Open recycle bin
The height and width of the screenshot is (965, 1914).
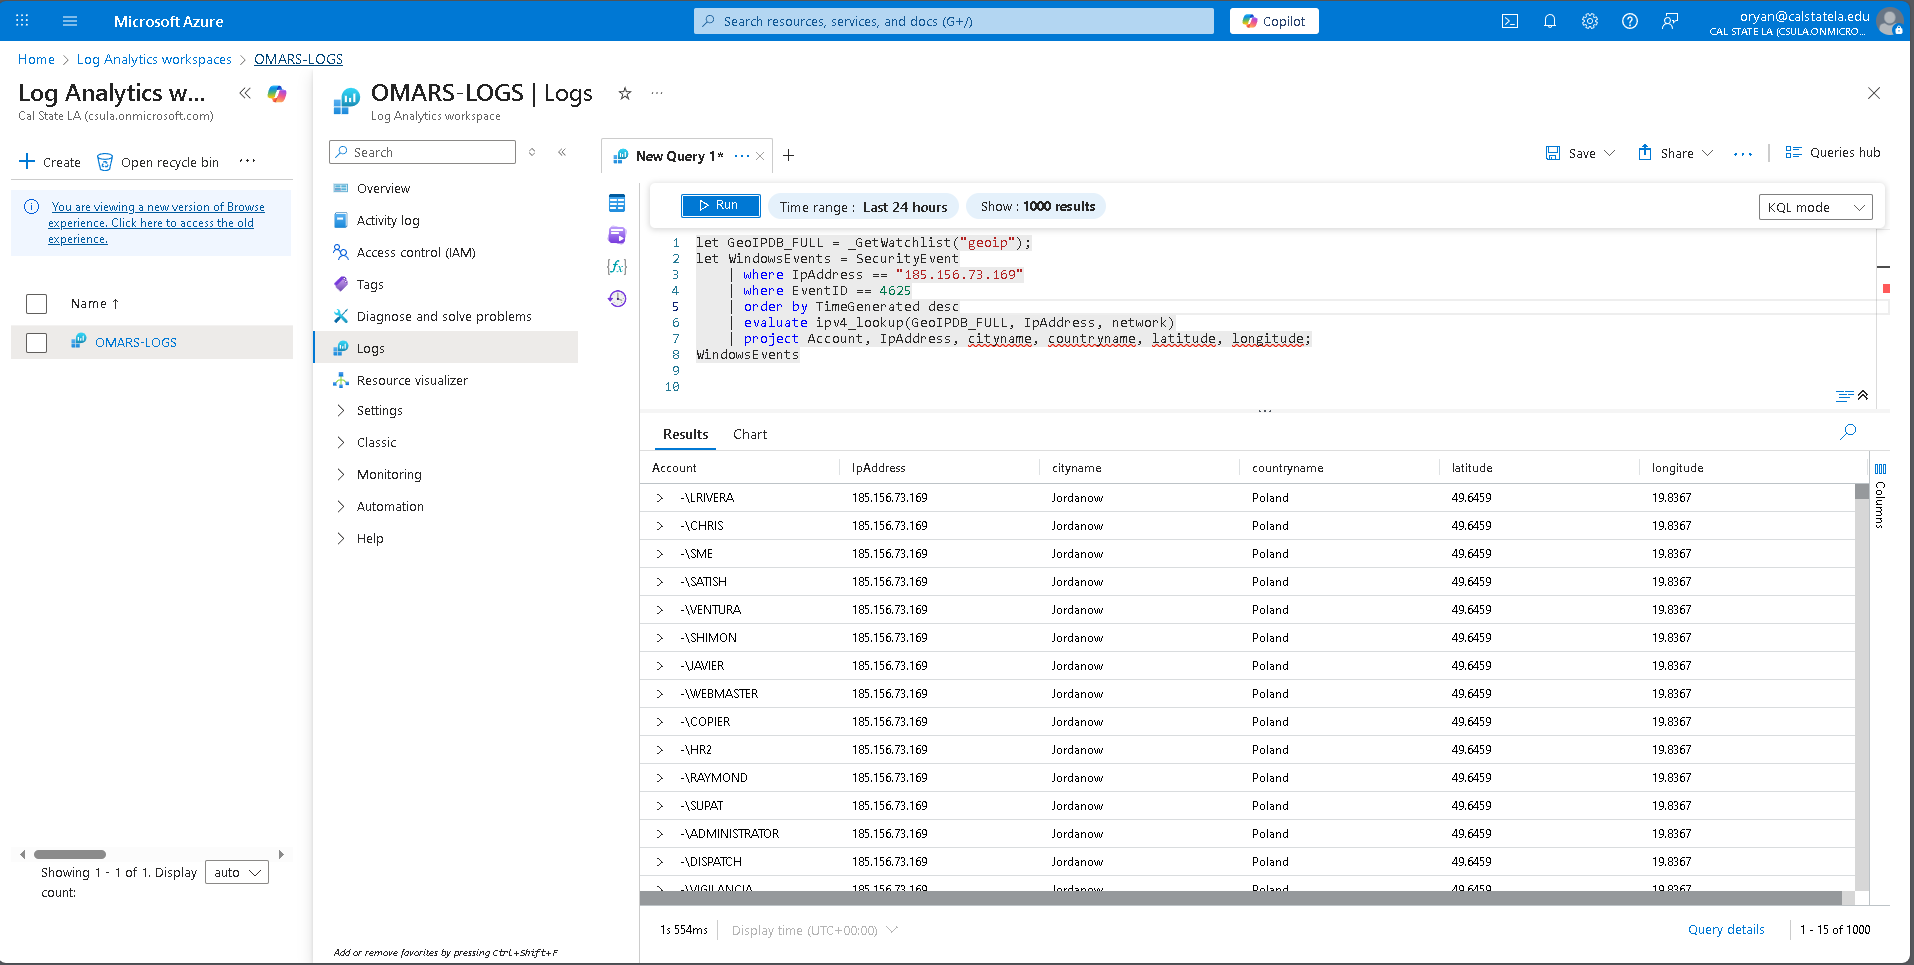pyautogui.click(x=158, y=162)
